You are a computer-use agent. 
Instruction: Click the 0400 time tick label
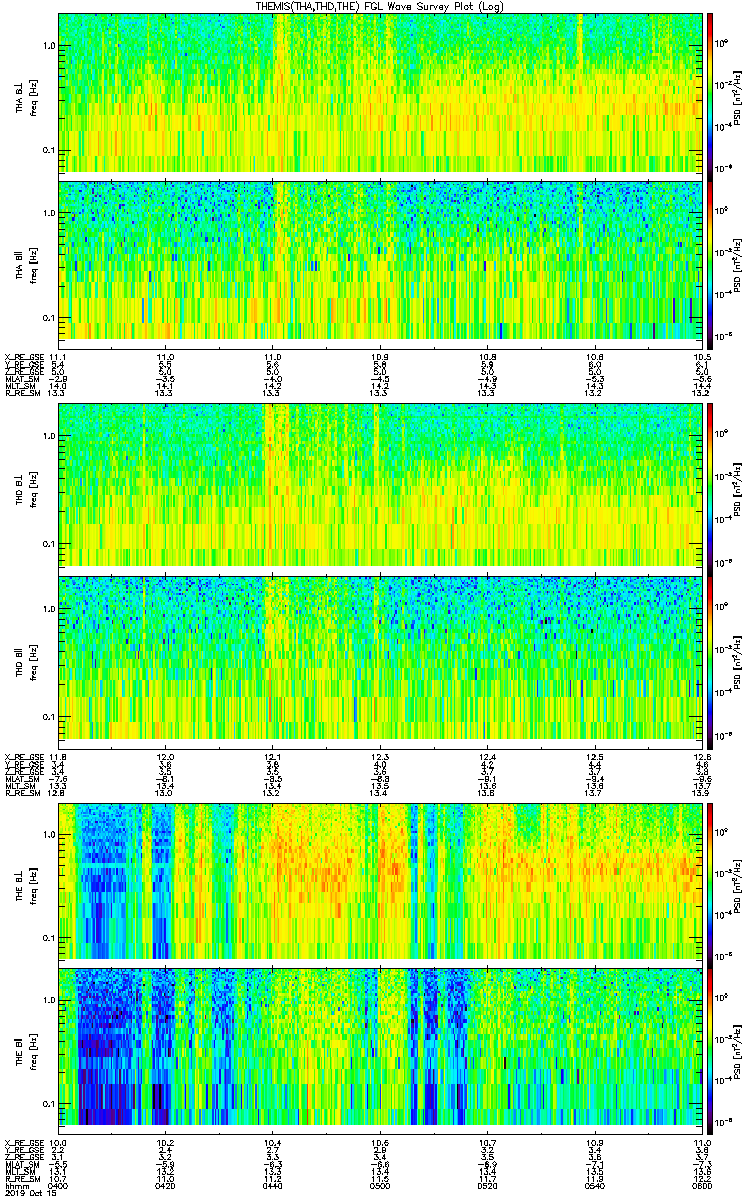pyautogui.click(x=59, y=1184)
